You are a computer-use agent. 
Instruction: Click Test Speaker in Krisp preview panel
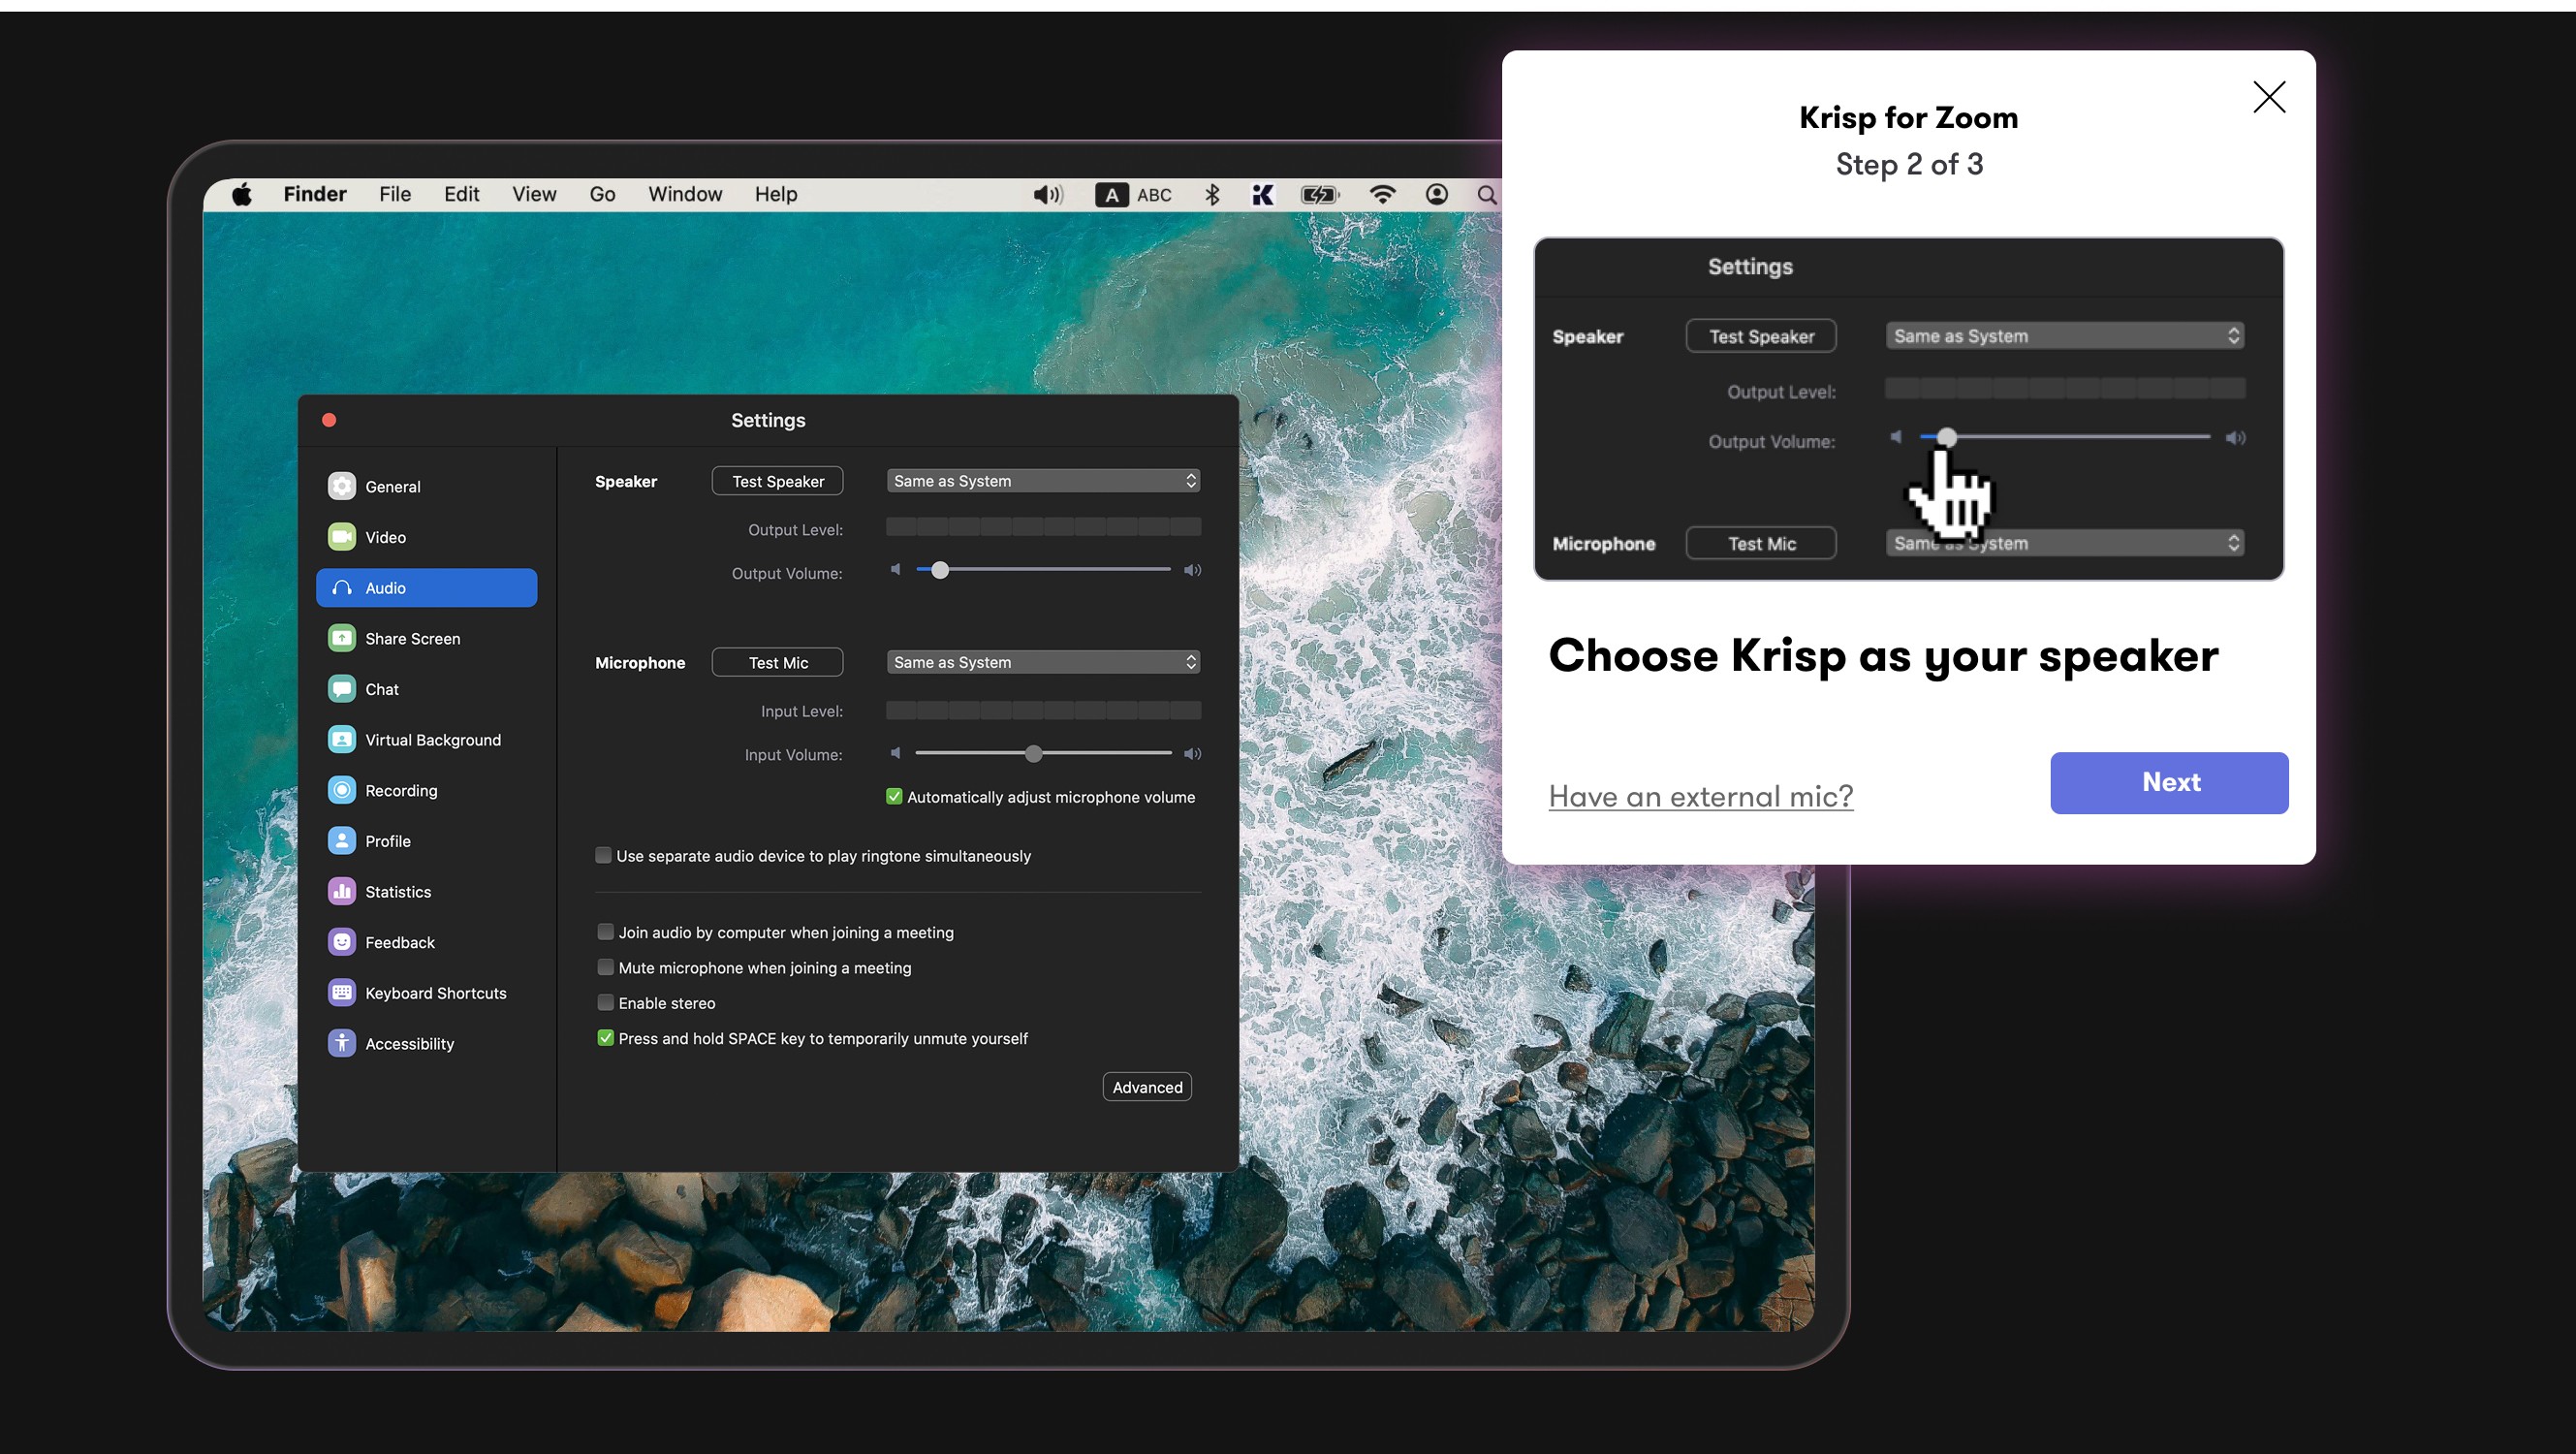click(1761, 336)
